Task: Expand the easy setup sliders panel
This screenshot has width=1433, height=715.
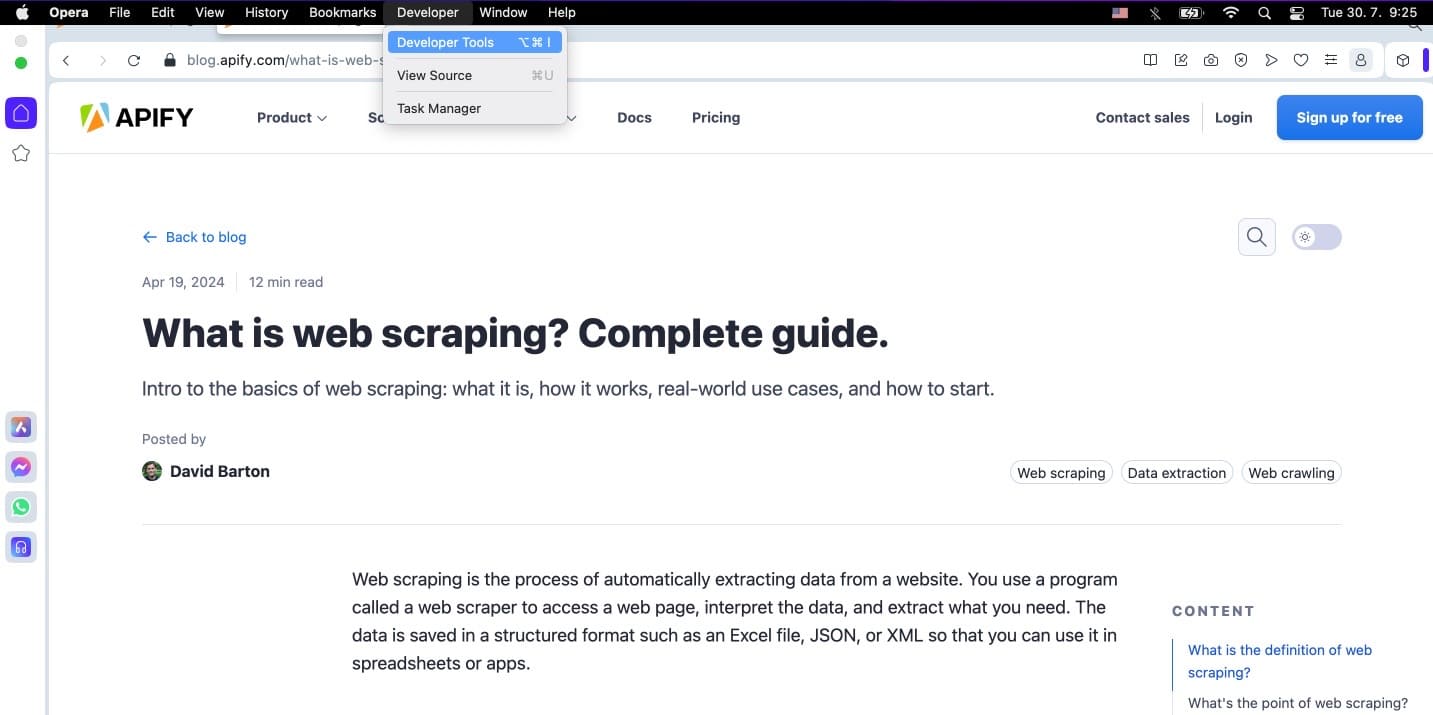Action: point(1331,60)
